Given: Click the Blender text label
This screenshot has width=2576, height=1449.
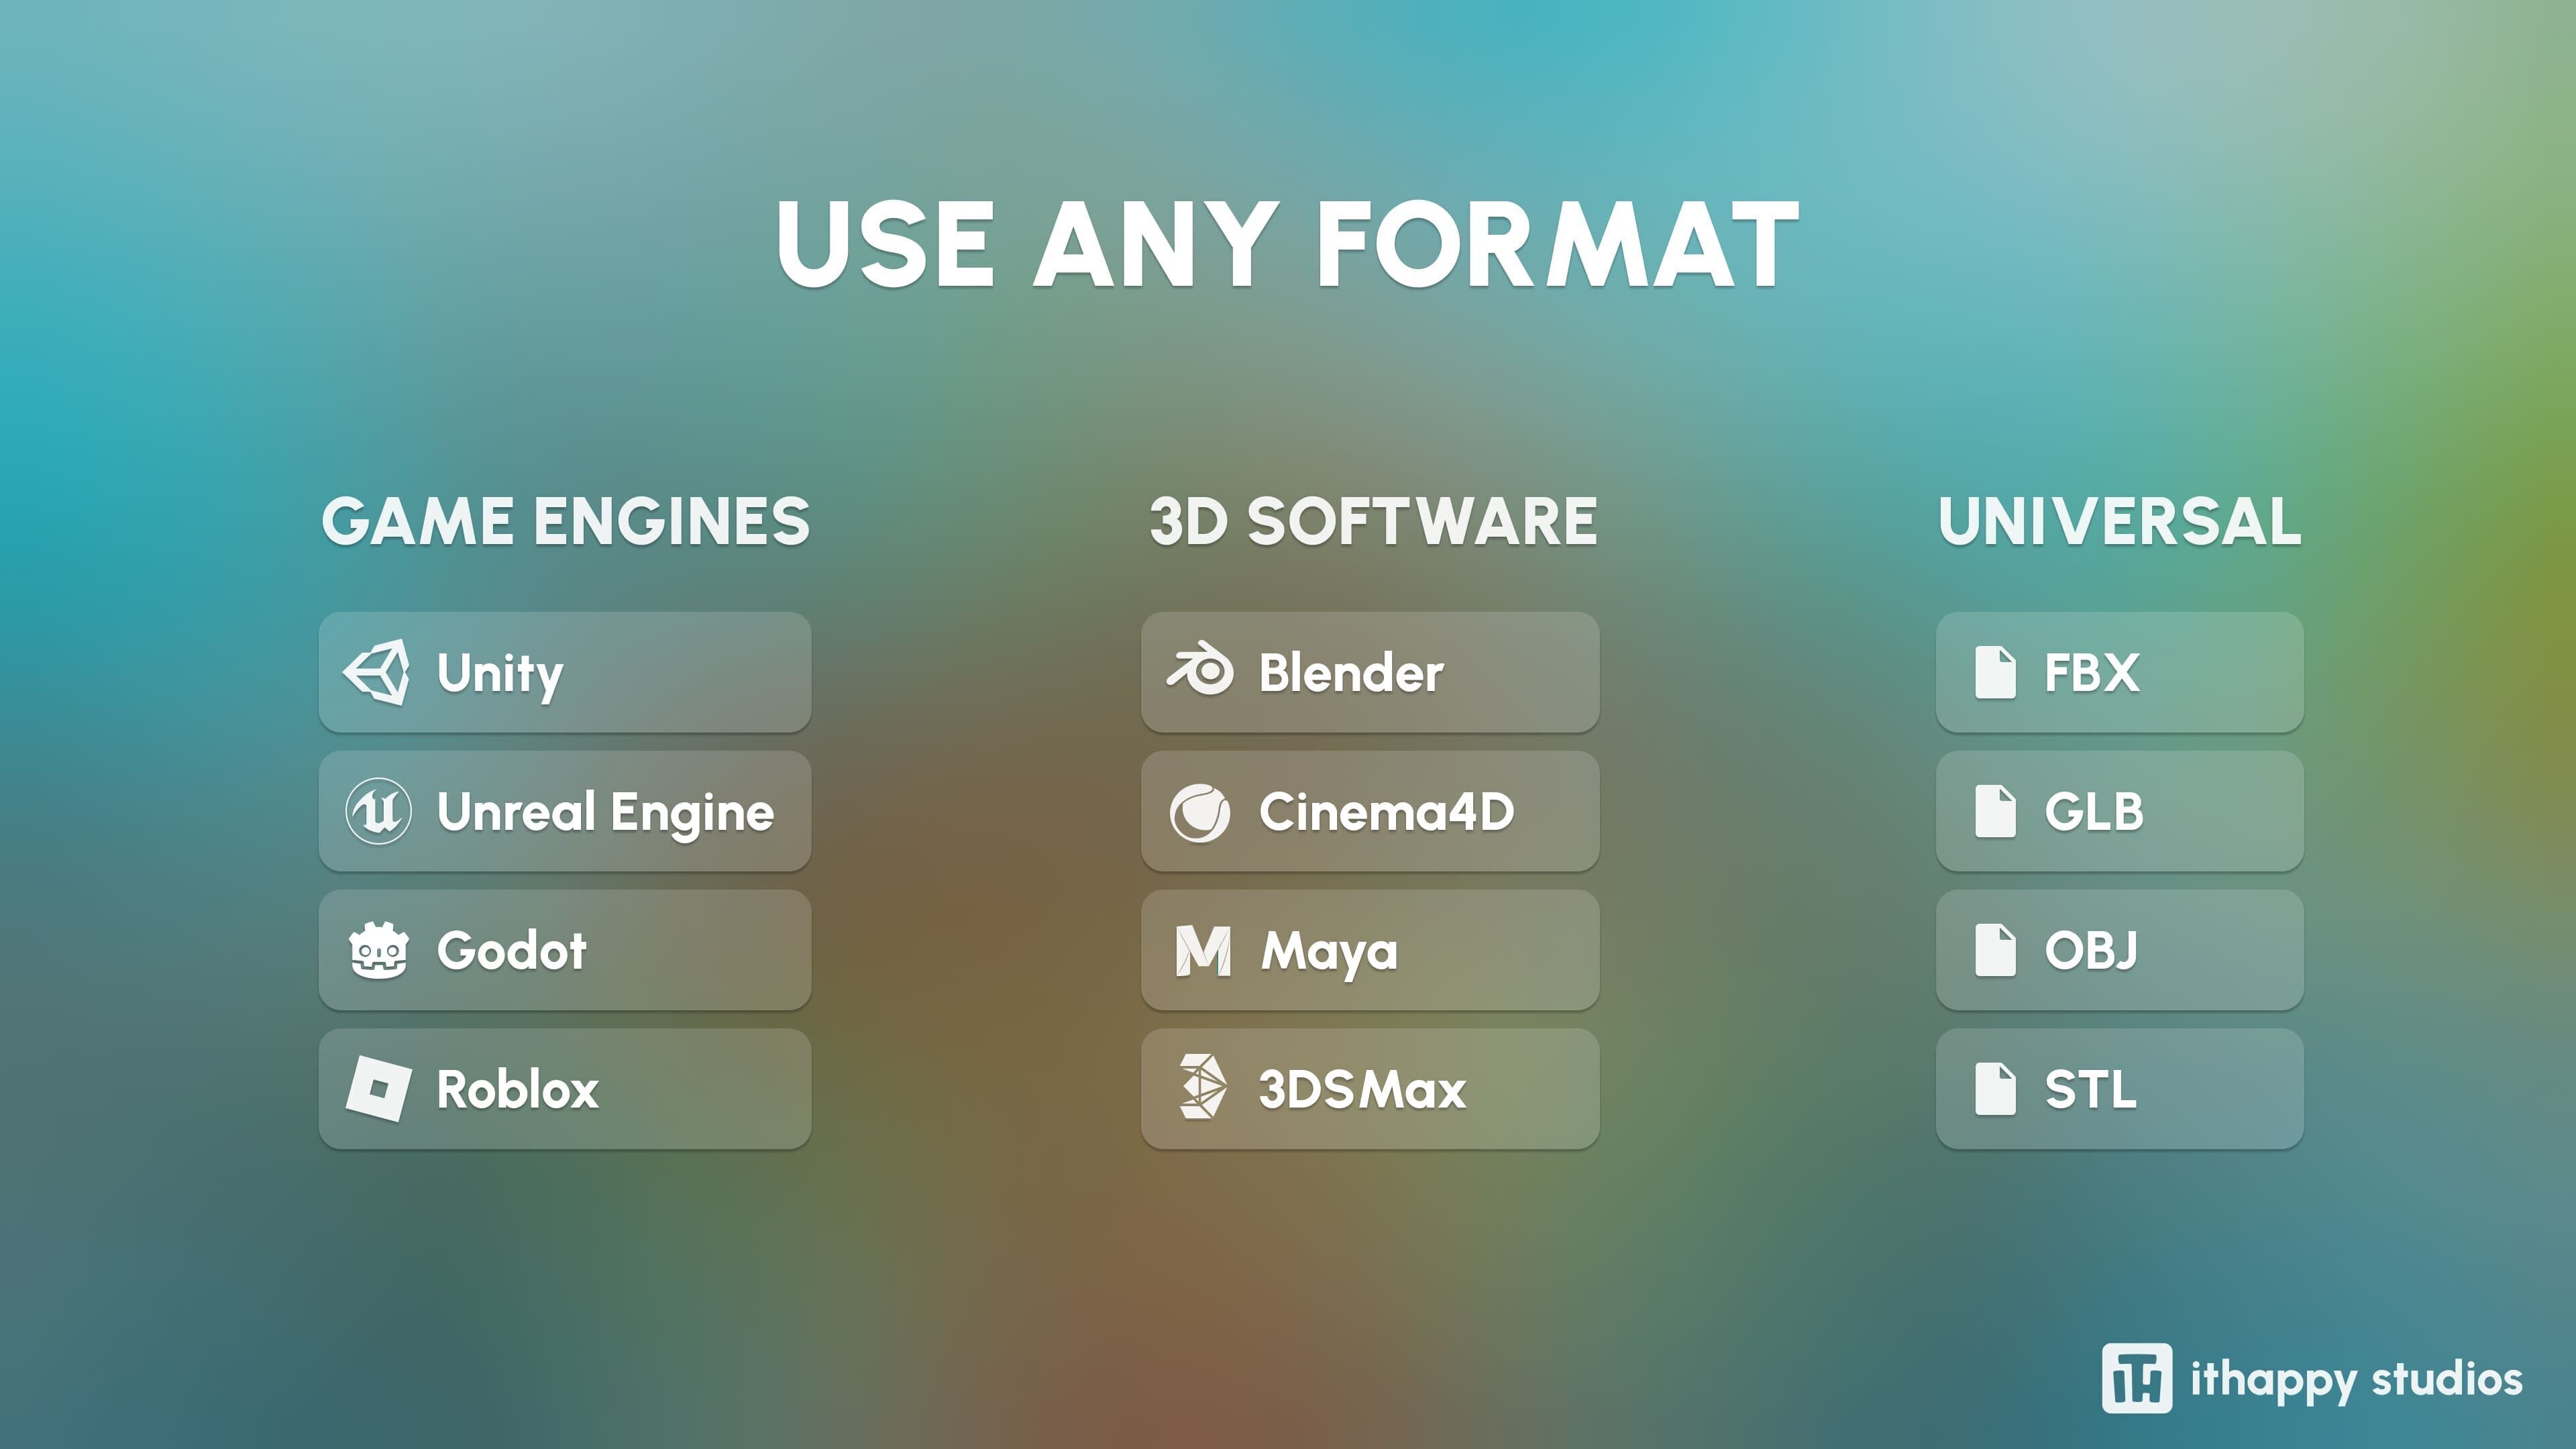Looking at the screenshot, I should [1351, 673].
